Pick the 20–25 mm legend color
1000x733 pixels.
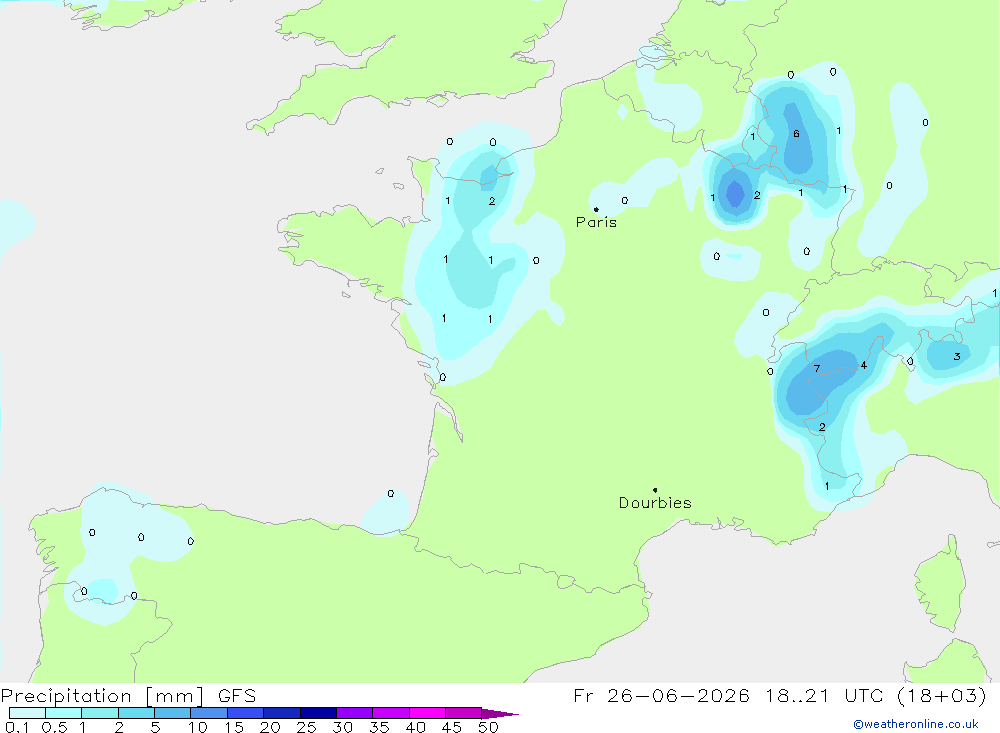282,713
